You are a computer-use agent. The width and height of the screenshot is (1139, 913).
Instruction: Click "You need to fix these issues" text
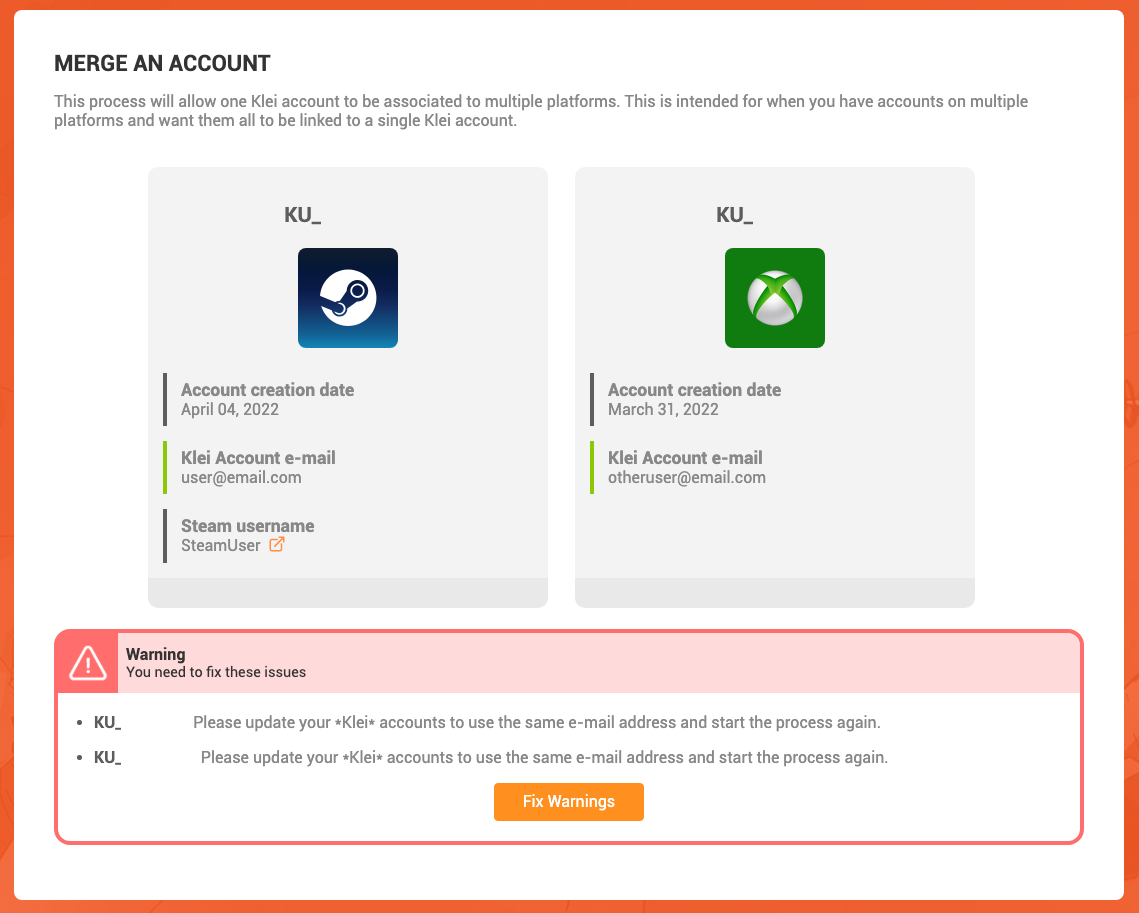click(216, 673)
